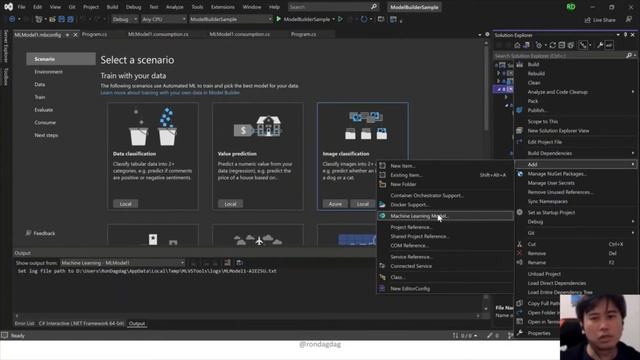The width and height of the screenshot is (640, 360).
Task: Click the Output panel horizontal scrollbar
Action: pyautogui.click(x=247, y=316)
